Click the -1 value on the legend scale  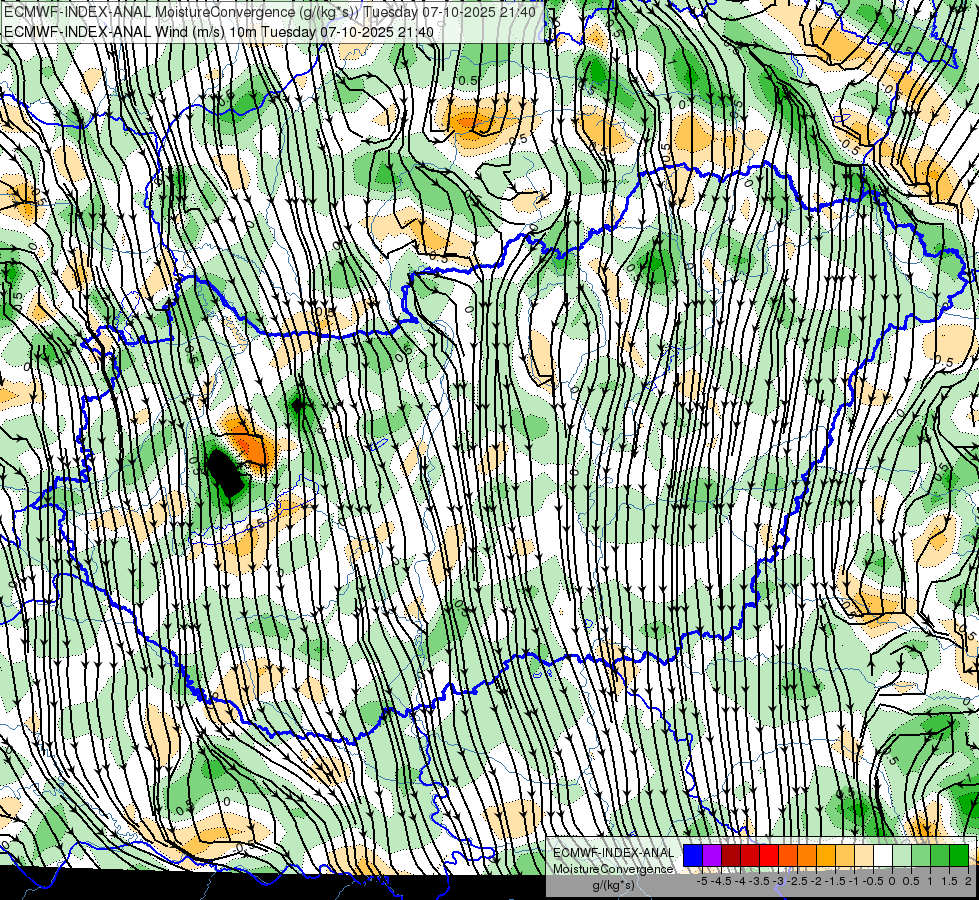coord(854,881)
